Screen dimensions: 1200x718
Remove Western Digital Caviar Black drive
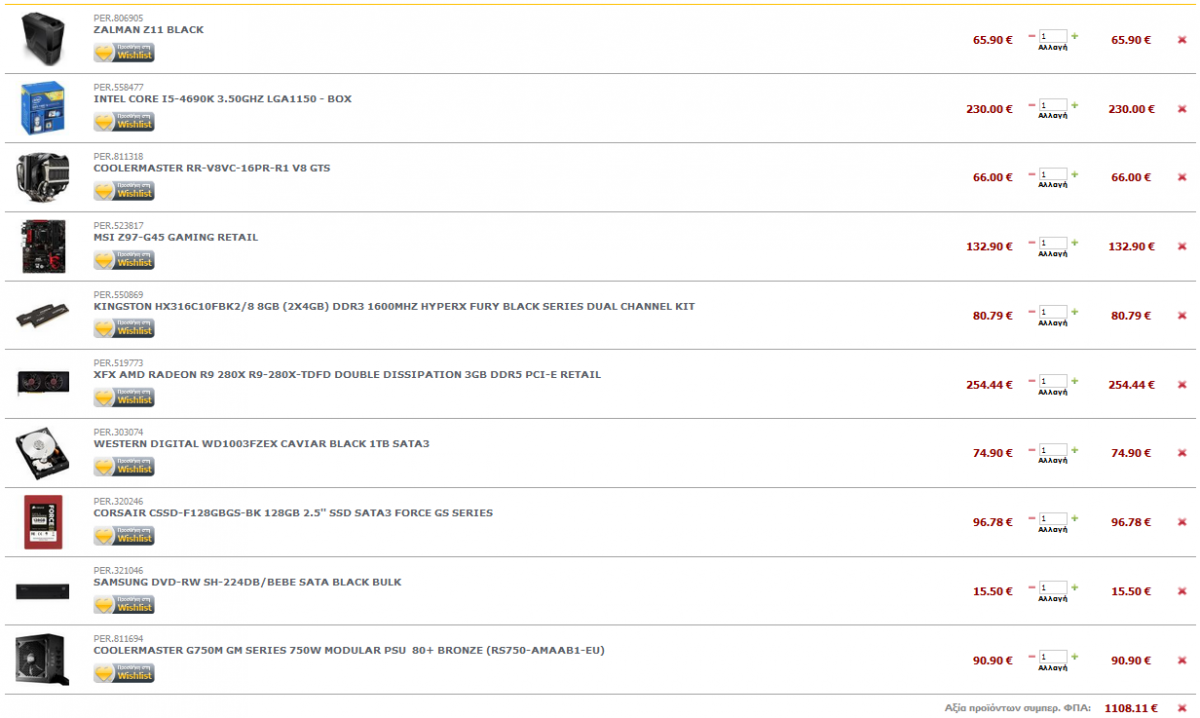point(1182,453)
